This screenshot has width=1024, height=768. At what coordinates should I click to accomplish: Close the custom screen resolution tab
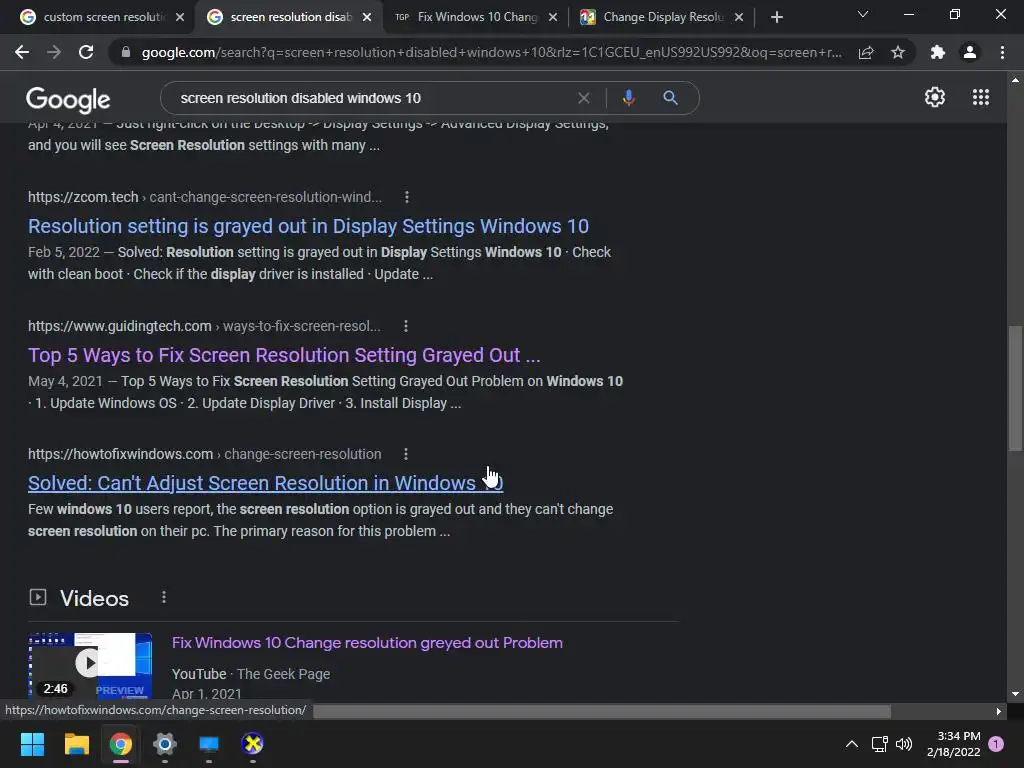coord(180,17)
